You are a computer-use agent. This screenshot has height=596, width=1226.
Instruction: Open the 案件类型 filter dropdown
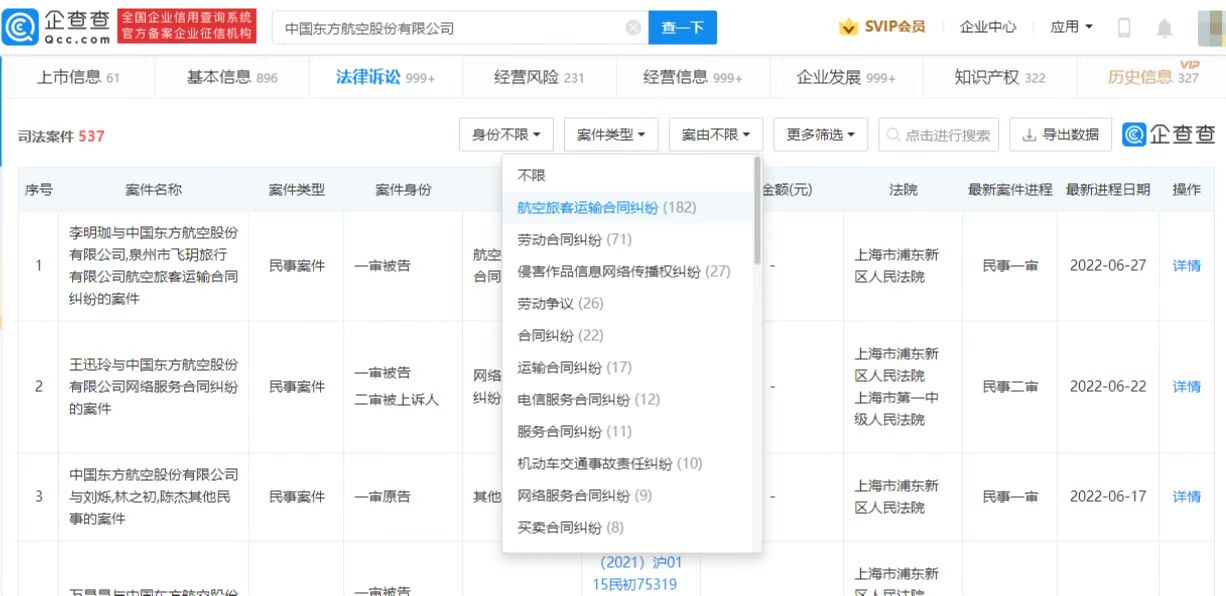click(611, 135)
